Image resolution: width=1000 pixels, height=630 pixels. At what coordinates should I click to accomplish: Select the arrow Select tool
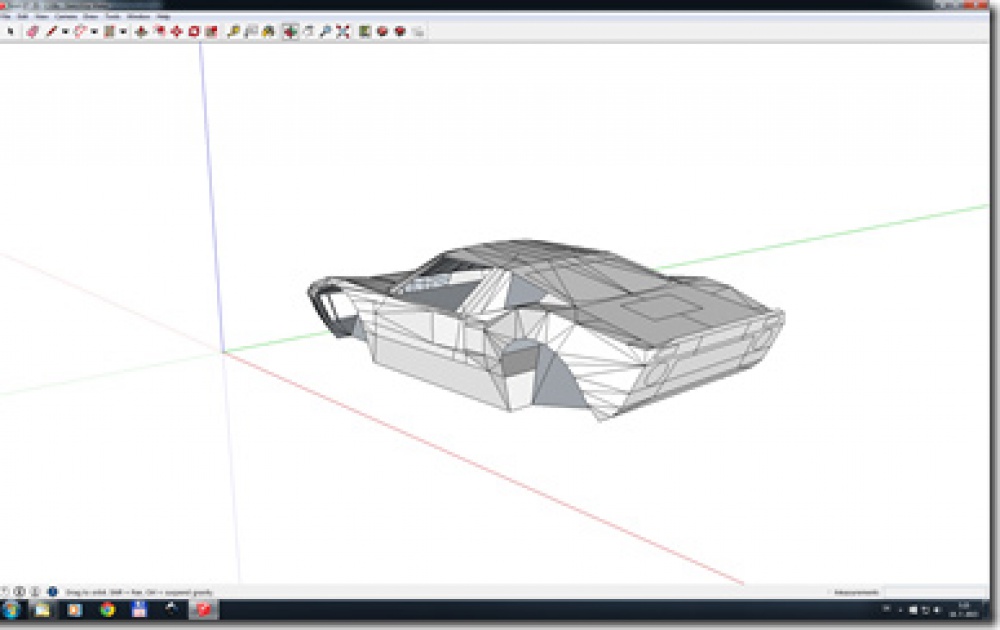pos(10,31)
